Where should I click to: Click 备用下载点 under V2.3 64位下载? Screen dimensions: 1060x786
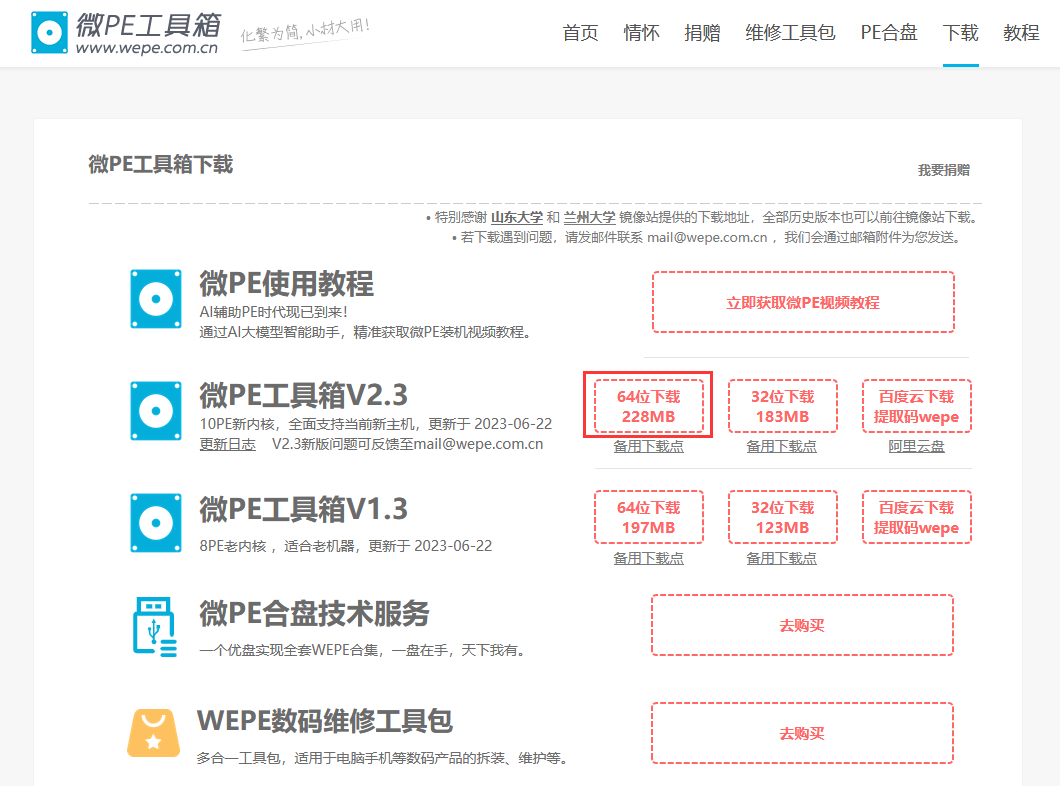coord(648,447)
